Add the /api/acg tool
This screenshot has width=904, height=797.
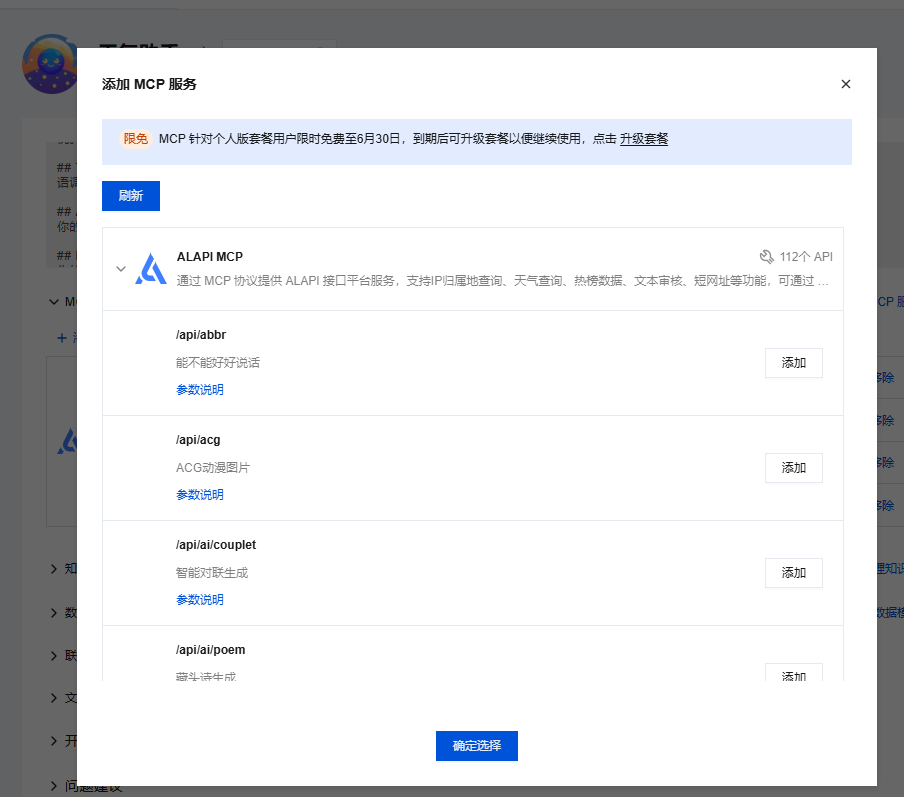[793, 468]
